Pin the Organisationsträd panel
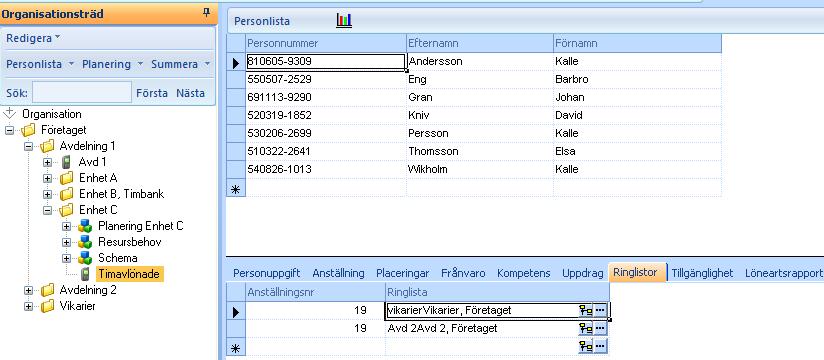Viewport: 824px width, 360px height. (207, 13)
